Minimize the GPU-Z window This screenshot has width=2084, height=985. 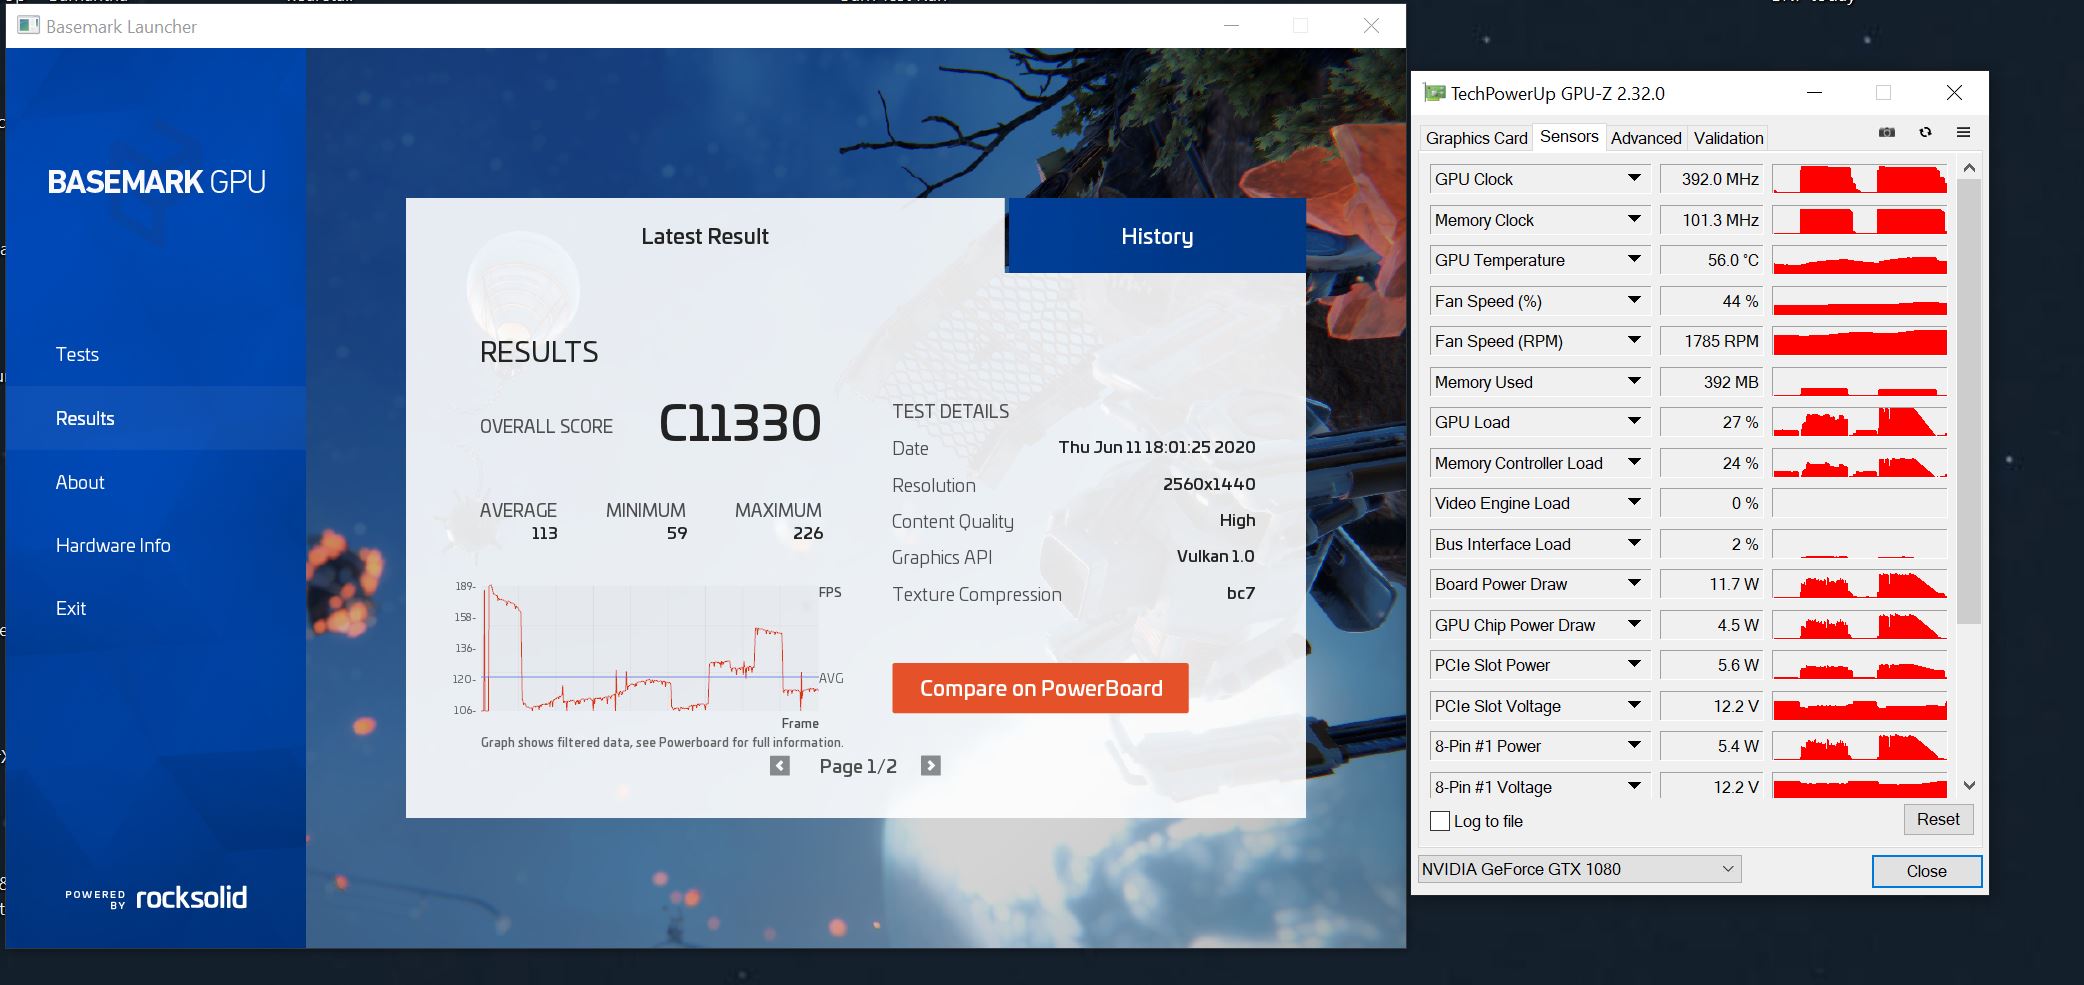[1814, 93]
